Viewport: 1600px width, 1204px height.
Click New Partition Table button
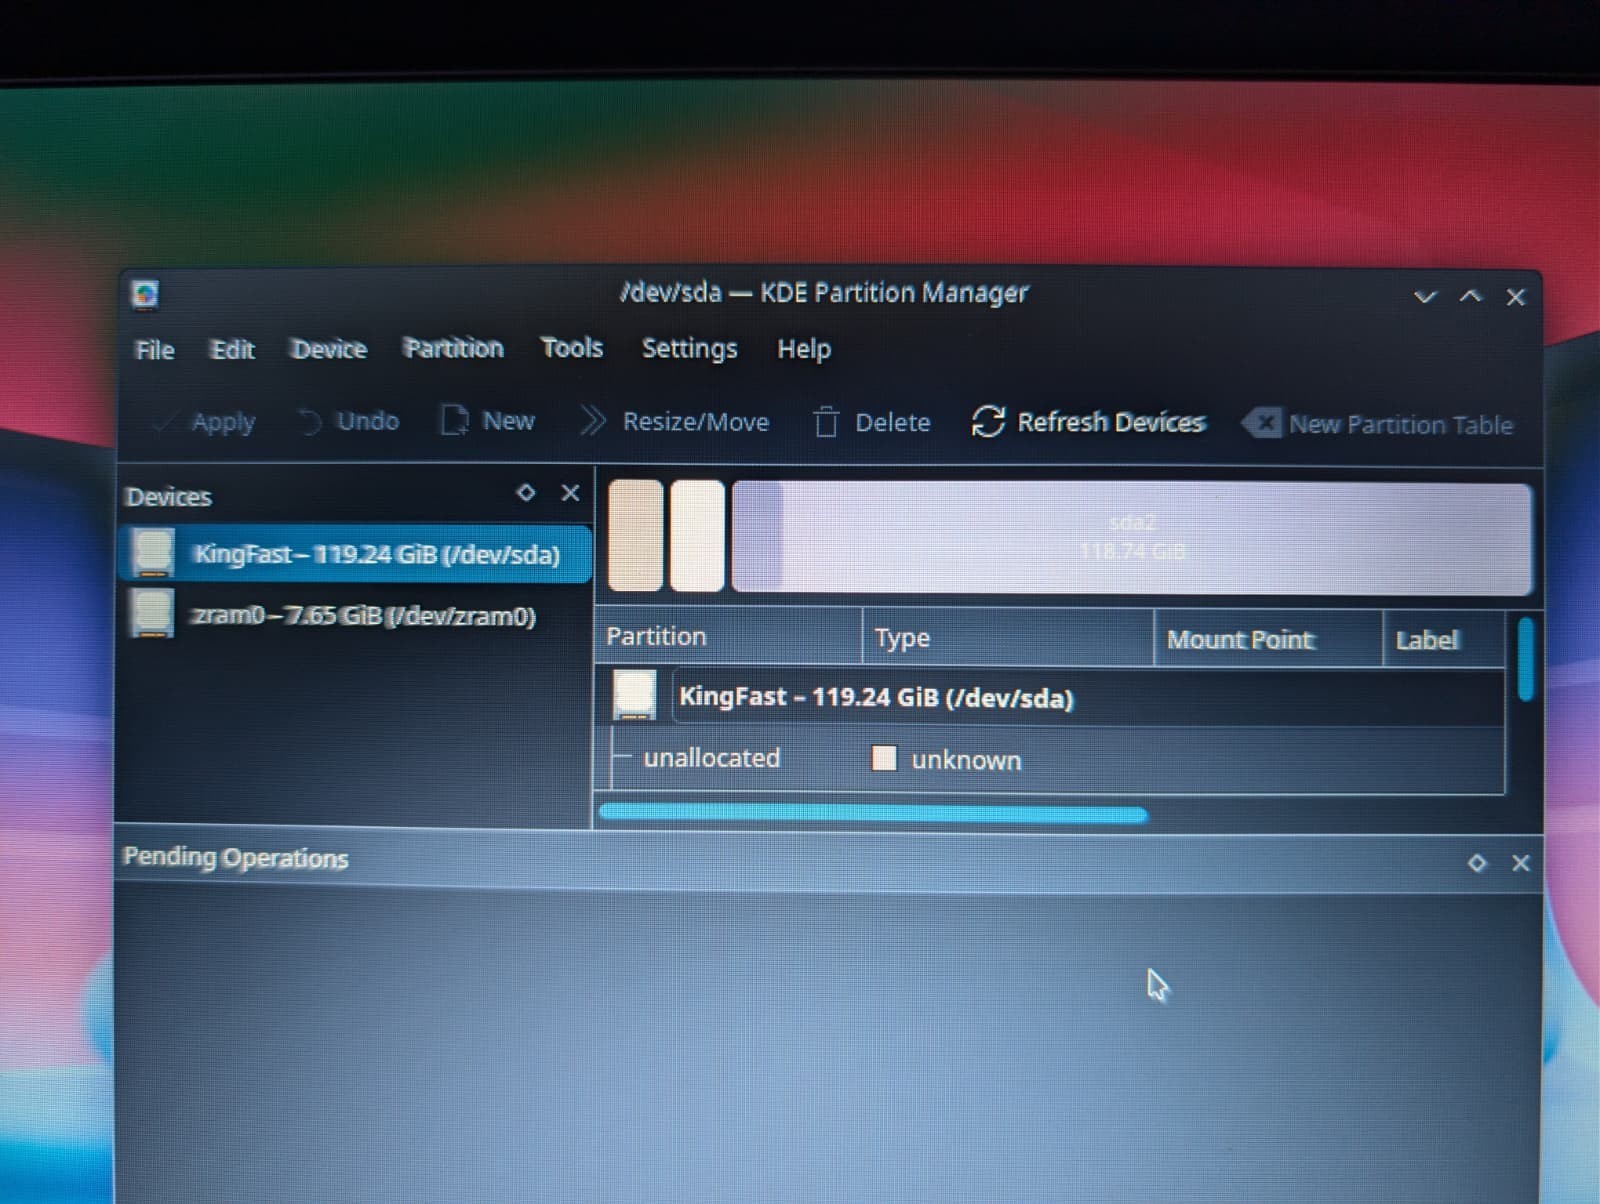coord(1377,424)
